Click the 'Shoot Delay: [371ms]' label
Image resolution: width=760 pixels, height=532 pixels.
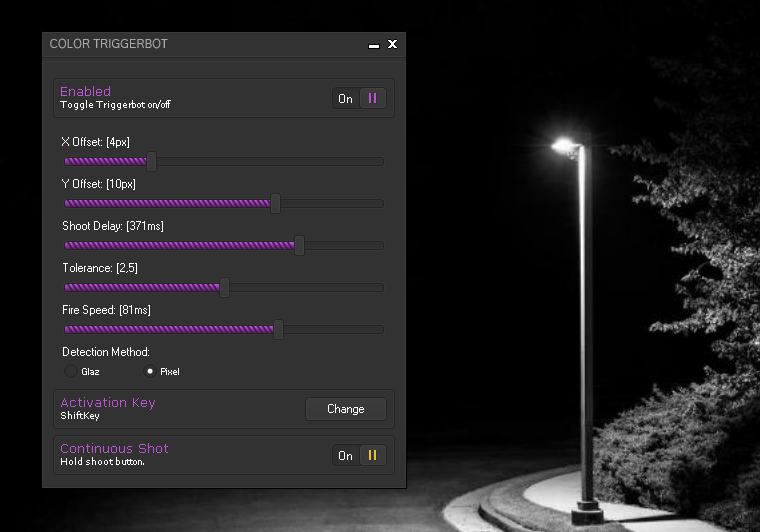point(113,226)
